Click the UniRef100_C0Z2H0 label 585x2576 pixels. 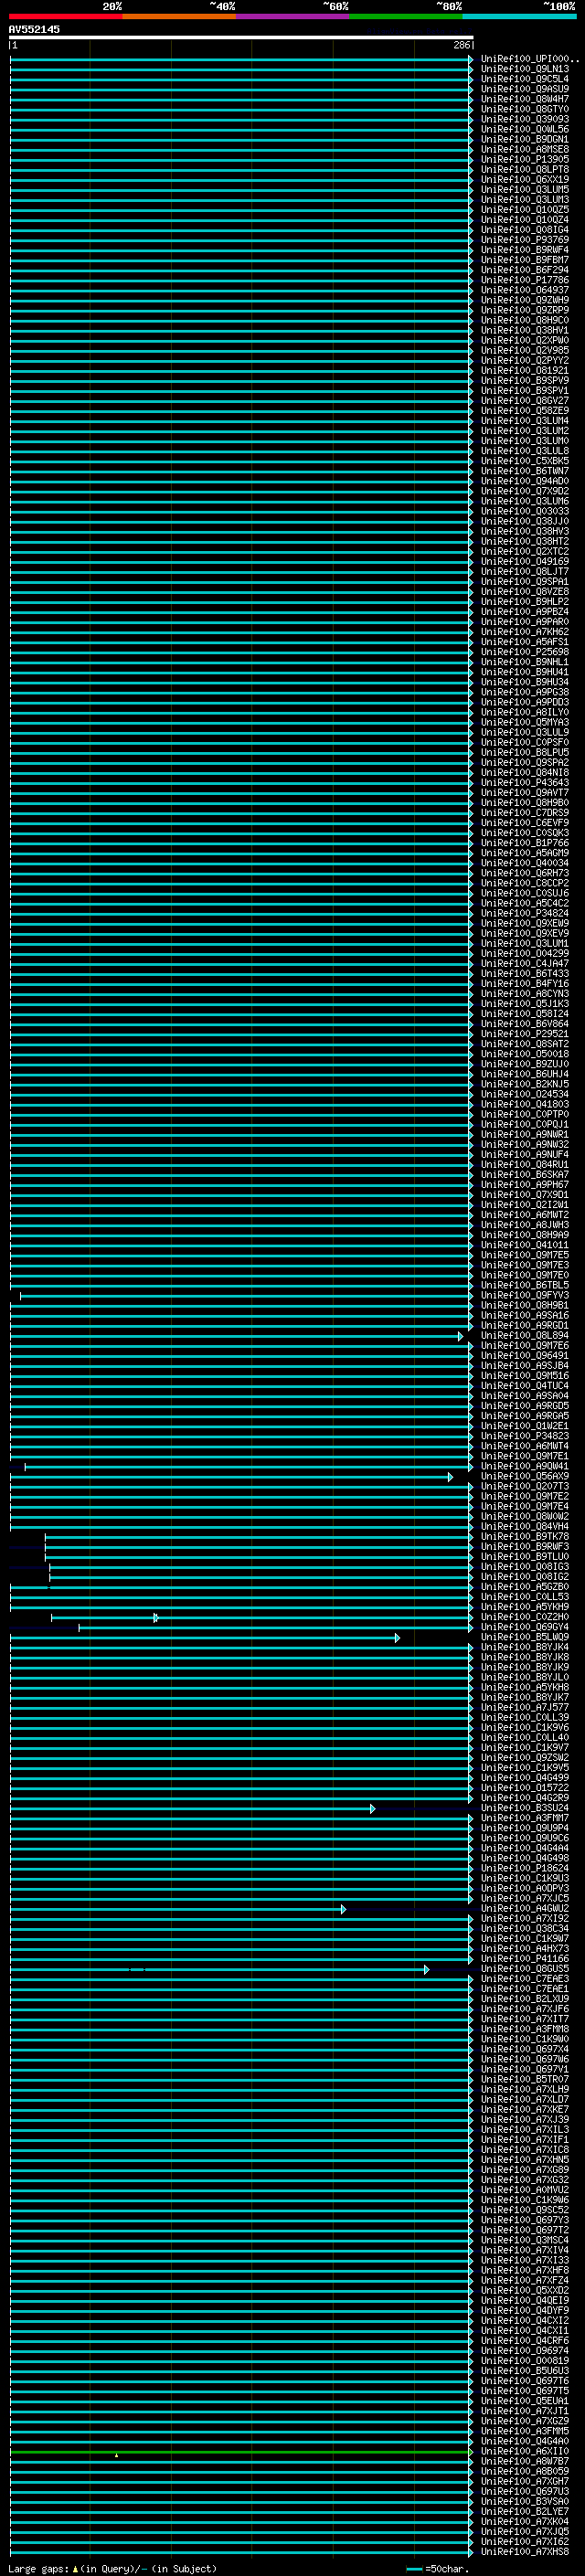[524, 1616]
